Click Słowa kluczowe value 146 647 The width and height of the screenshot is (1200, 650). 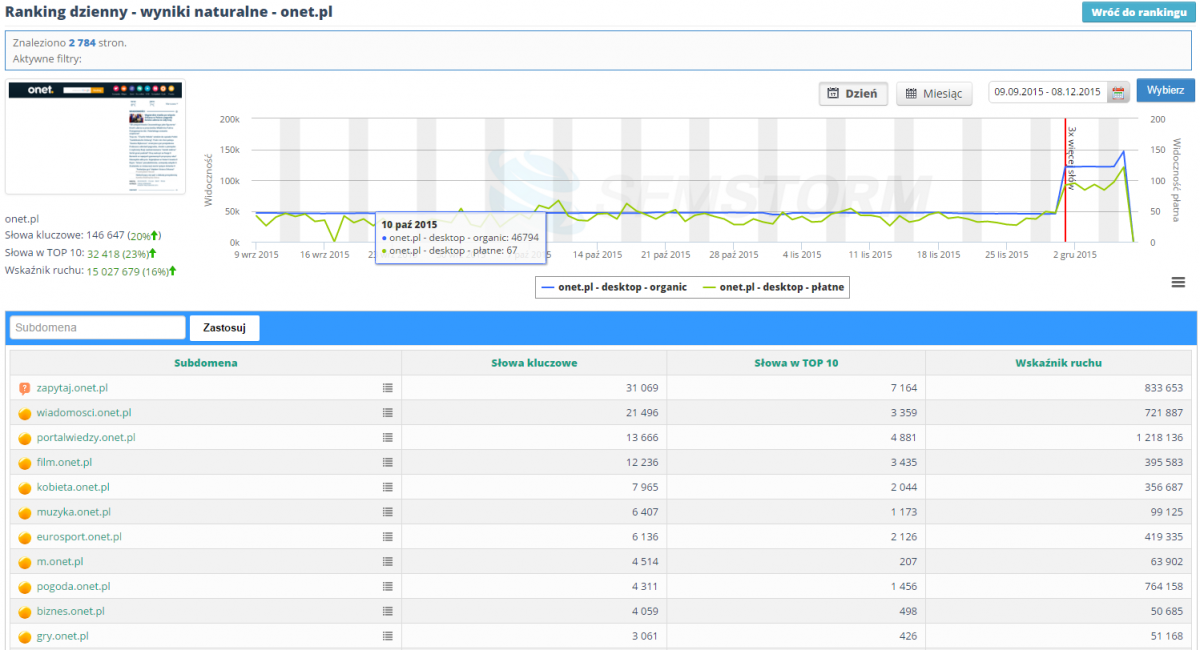[107, 236]
